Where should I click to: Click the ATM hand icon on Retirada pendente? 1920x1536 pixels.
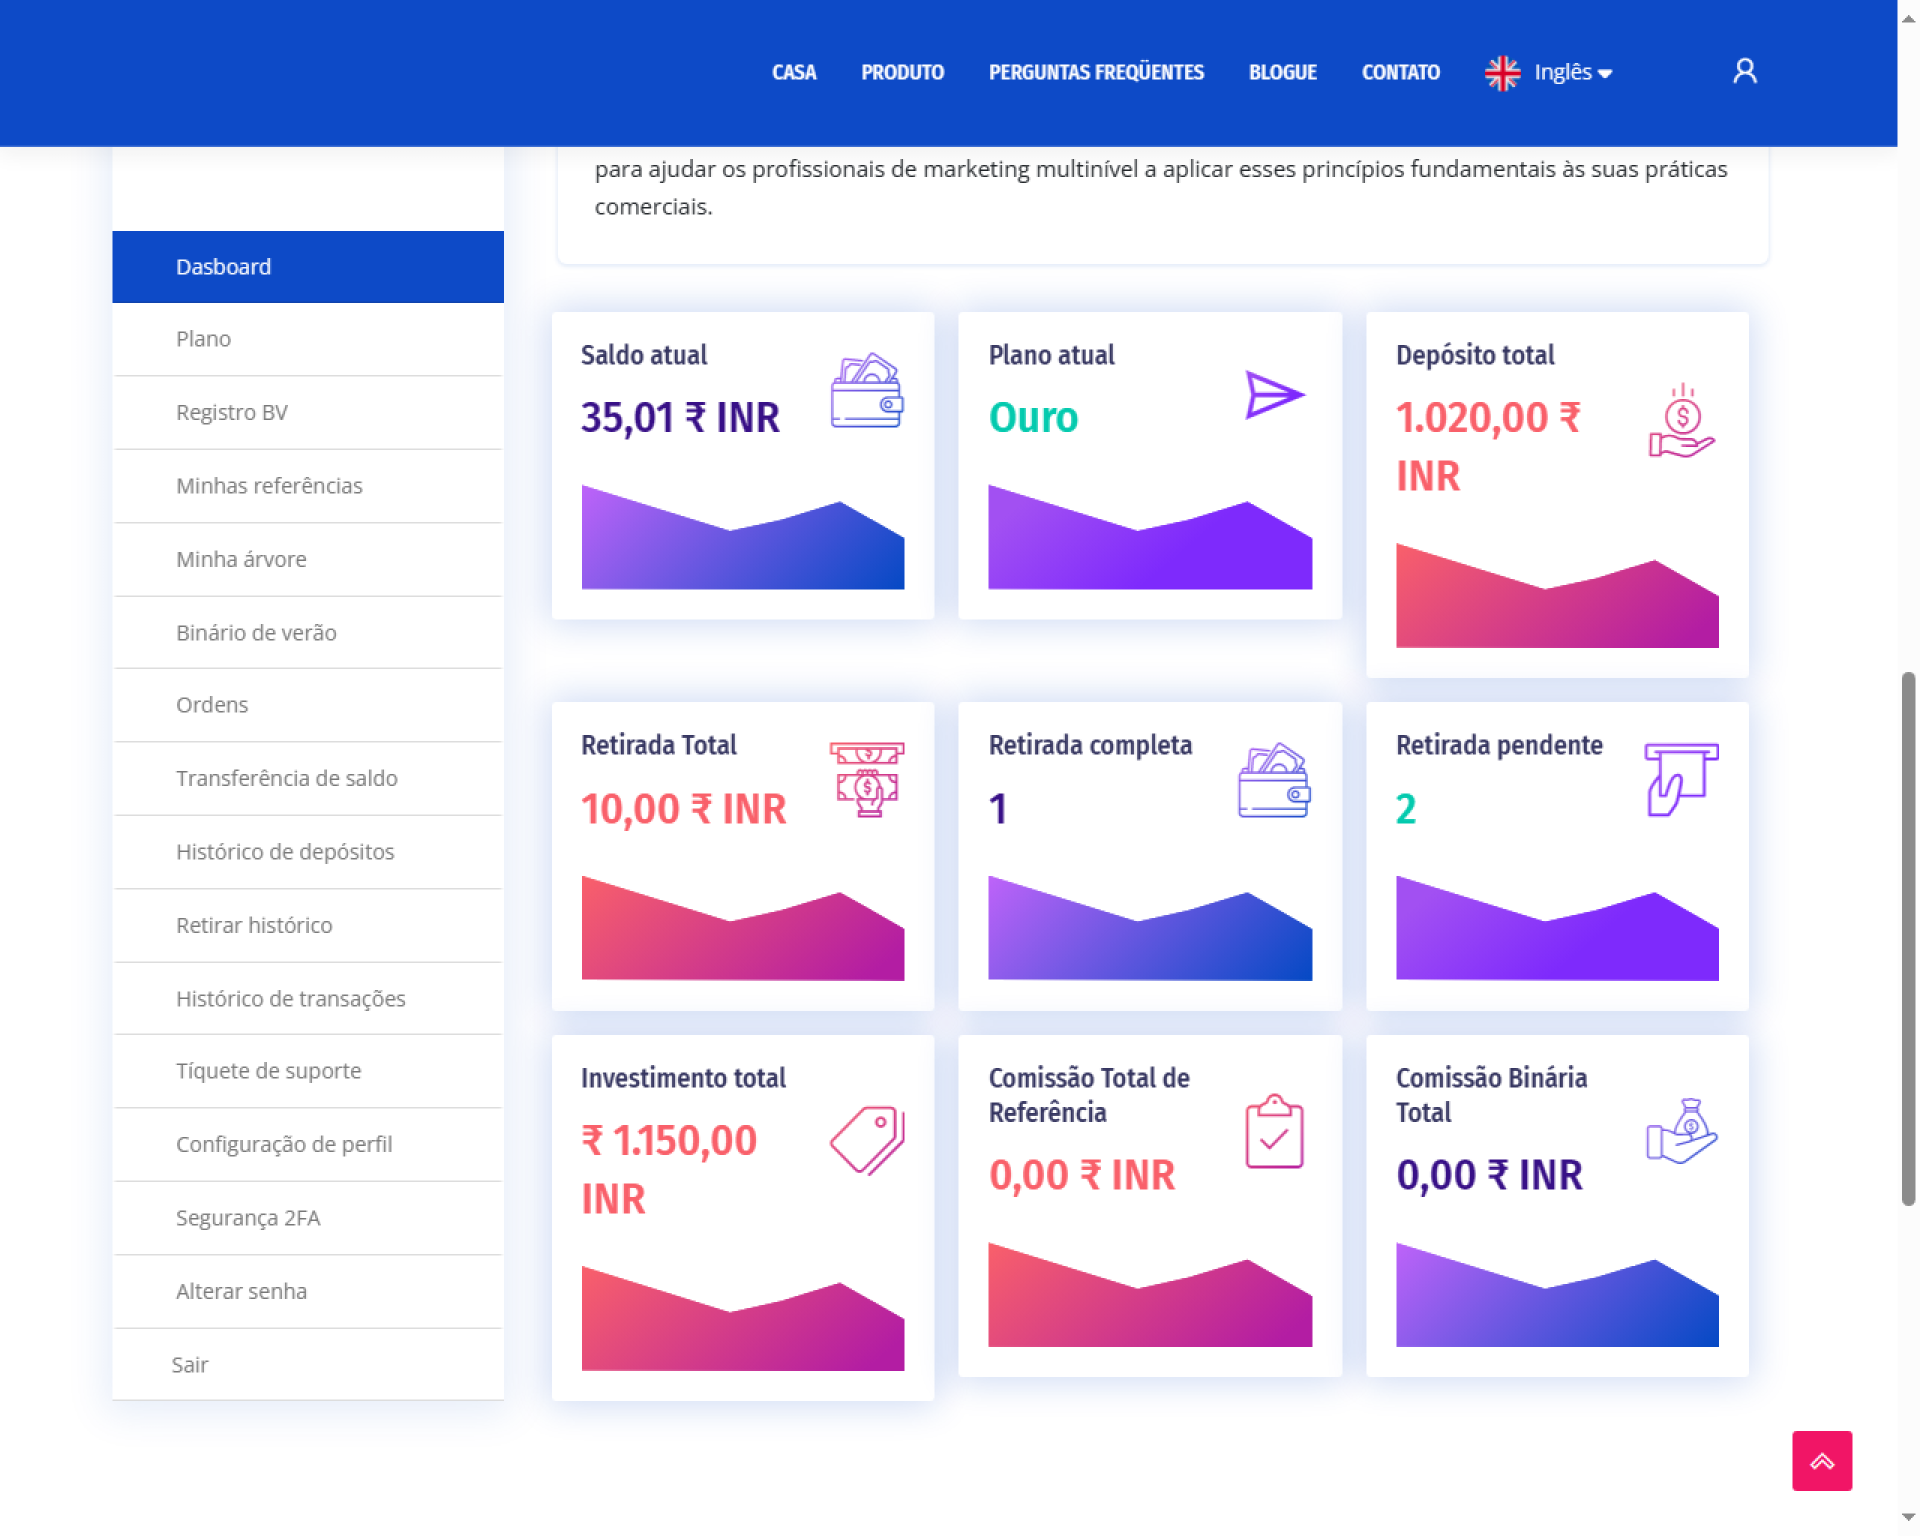[1681, 779]
